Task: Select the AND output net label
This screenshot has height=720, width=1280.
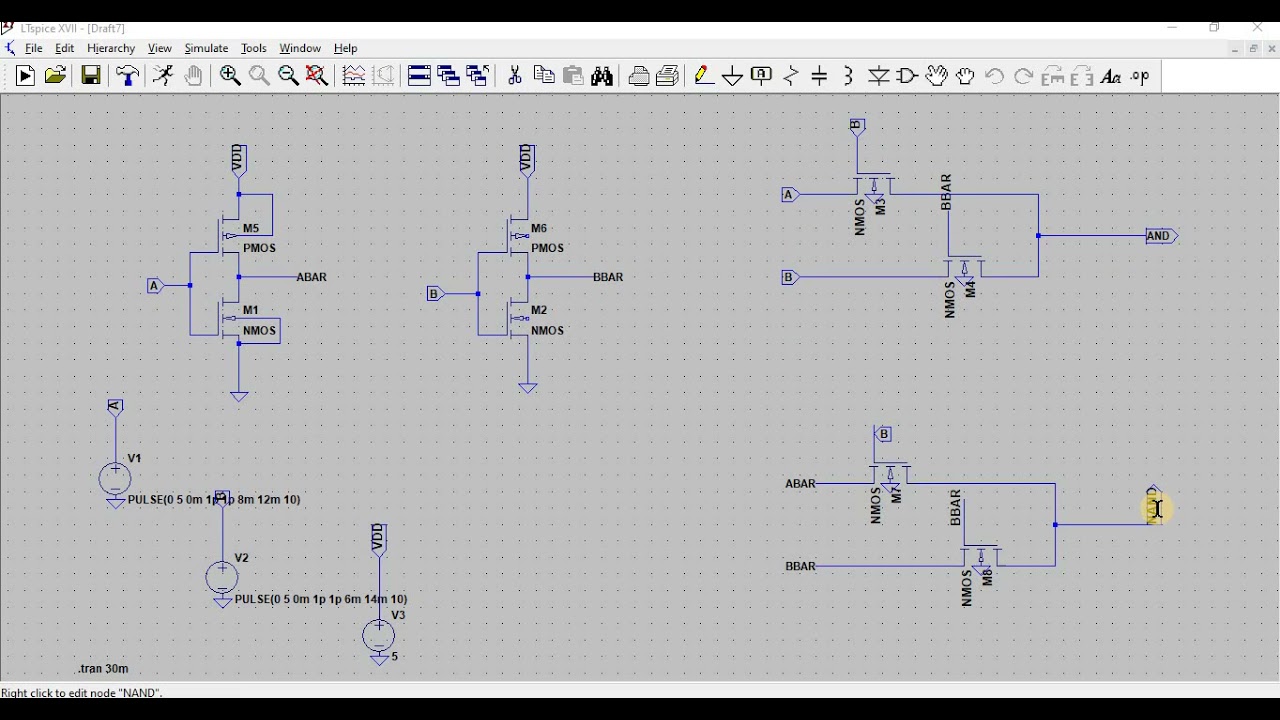Action: click(x=1161, y=237)
